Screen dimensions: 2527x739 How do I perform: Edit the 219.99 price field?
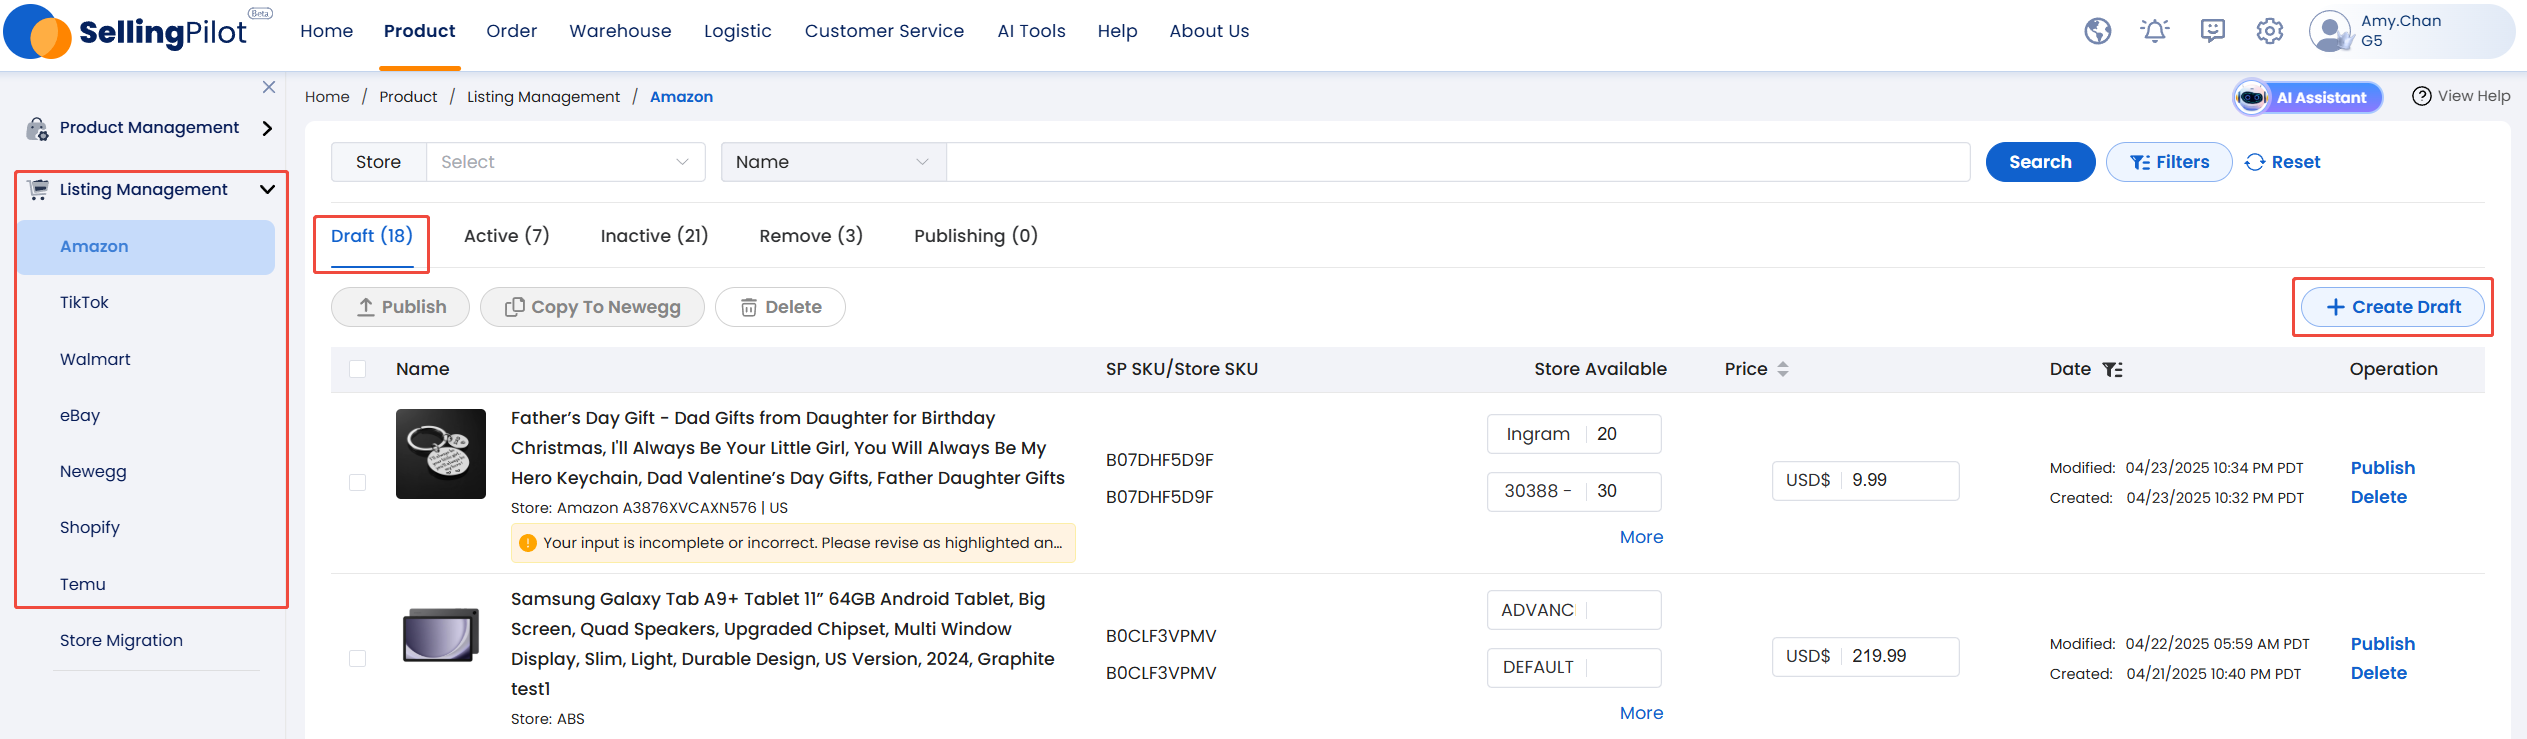[x=1899, y=656]
